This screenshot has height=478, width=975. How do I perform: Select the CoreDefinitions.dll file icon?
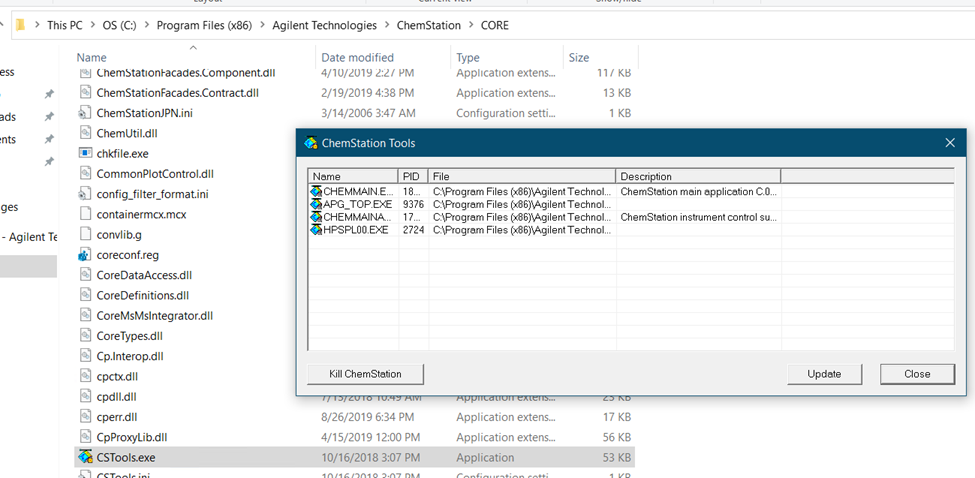coord(85,295)
